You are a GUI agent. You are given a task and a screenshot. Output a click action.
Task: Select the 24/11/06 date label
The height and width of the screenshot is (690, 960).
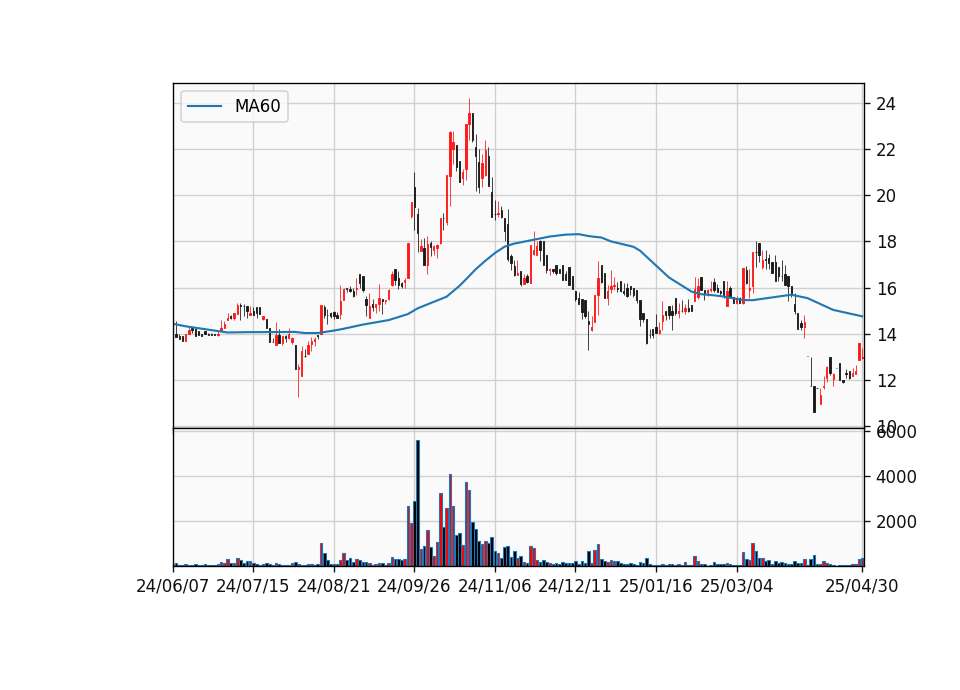click(x=495, y=586)
